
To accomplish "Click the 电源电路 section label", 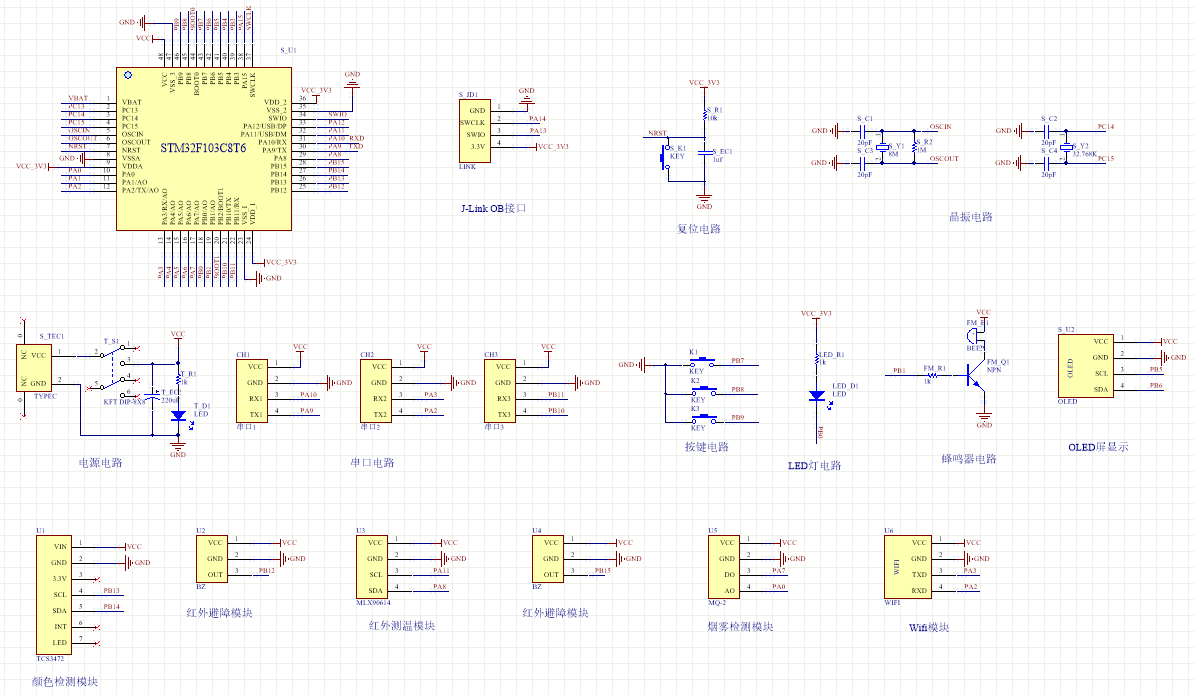I will (x=103, y=463).
